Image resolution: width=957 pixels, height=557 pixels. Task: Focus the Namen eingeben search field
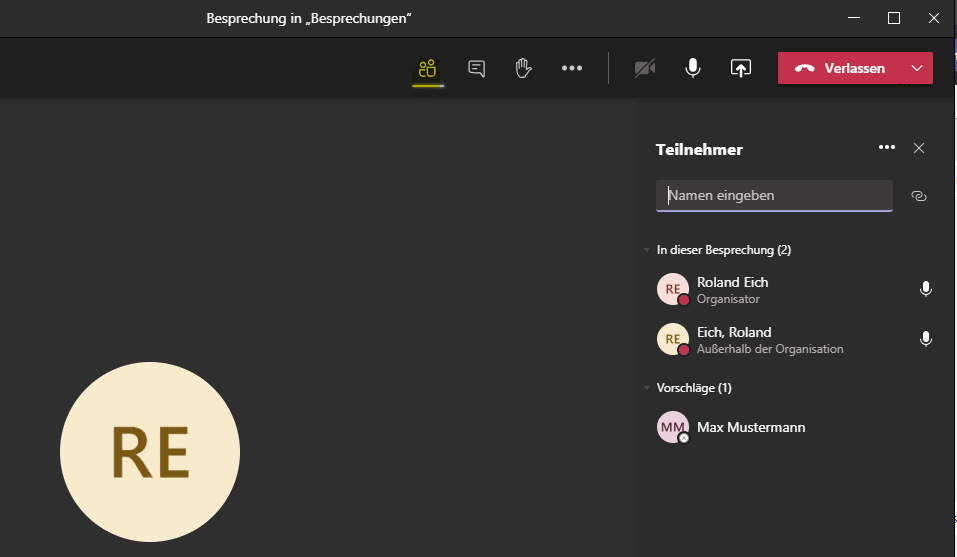coord(775,196)
